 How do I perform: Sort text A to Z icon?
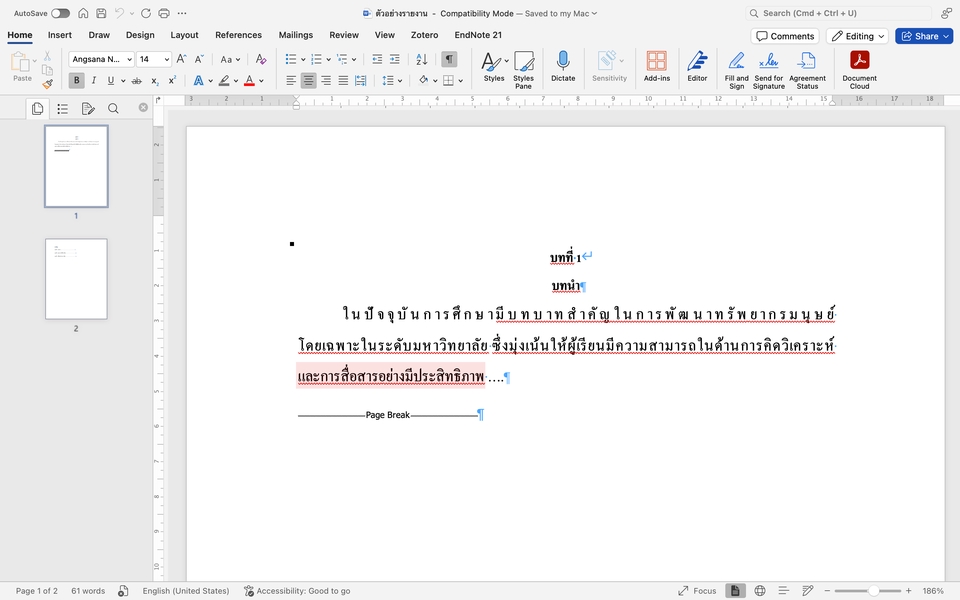[x=422, y=59]
